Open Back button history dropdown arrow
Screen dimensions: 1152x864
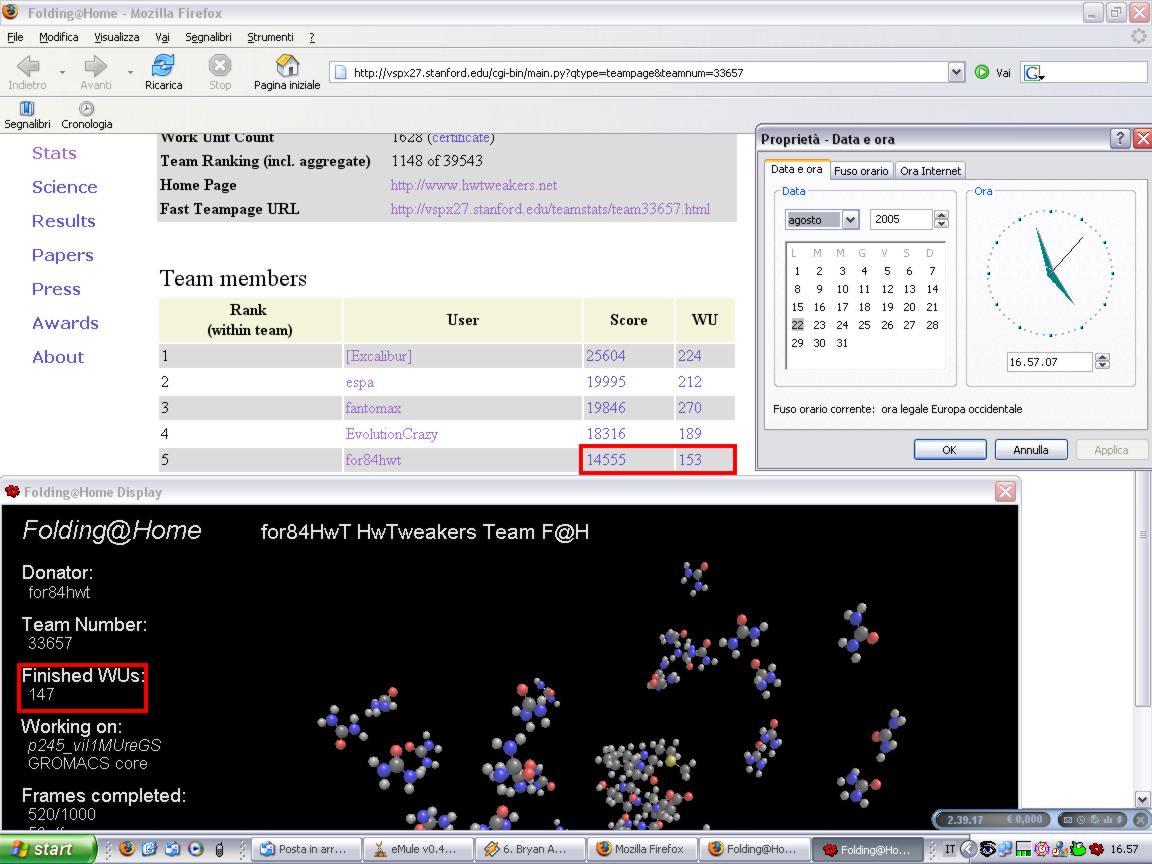click(62, 72)
